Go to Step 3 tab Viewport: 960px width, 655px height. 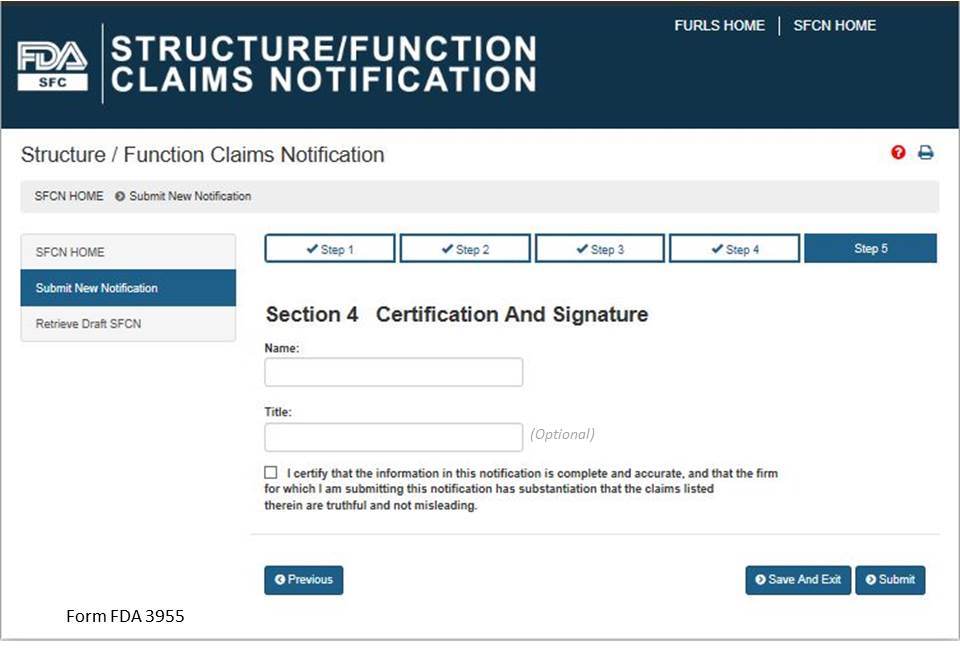(600, 249)
